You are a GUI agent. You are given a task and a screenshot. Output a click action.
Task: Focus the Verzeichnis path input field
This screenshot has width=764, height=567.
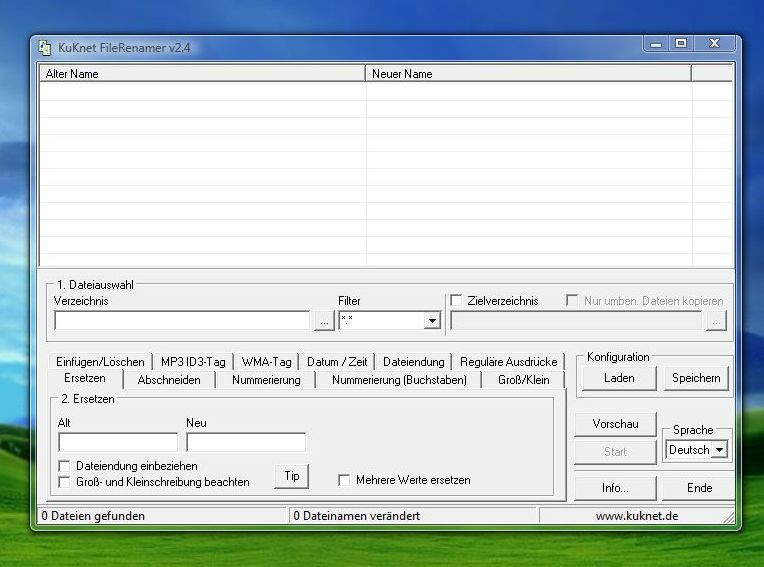[x=182, y=321]
